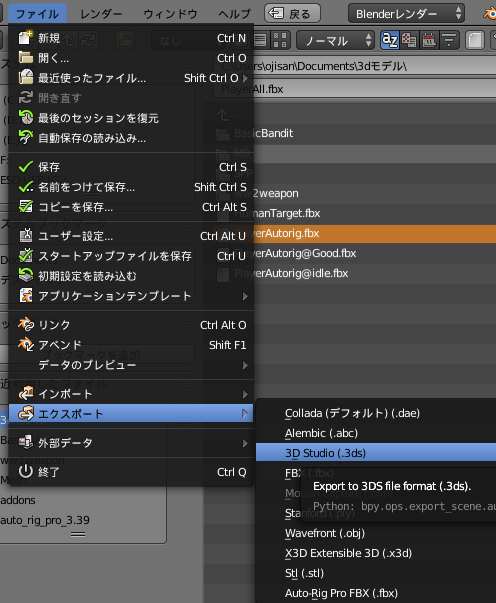Expand エクスポート submenu

click(131, 414)
